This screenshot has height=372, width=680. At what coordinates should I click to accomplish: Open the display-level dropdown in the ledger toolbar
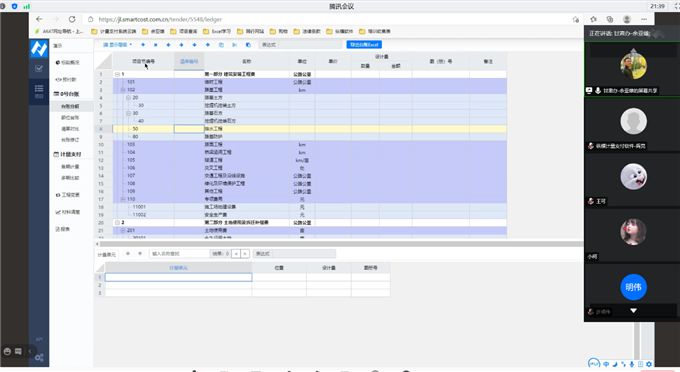coord(118,45)
